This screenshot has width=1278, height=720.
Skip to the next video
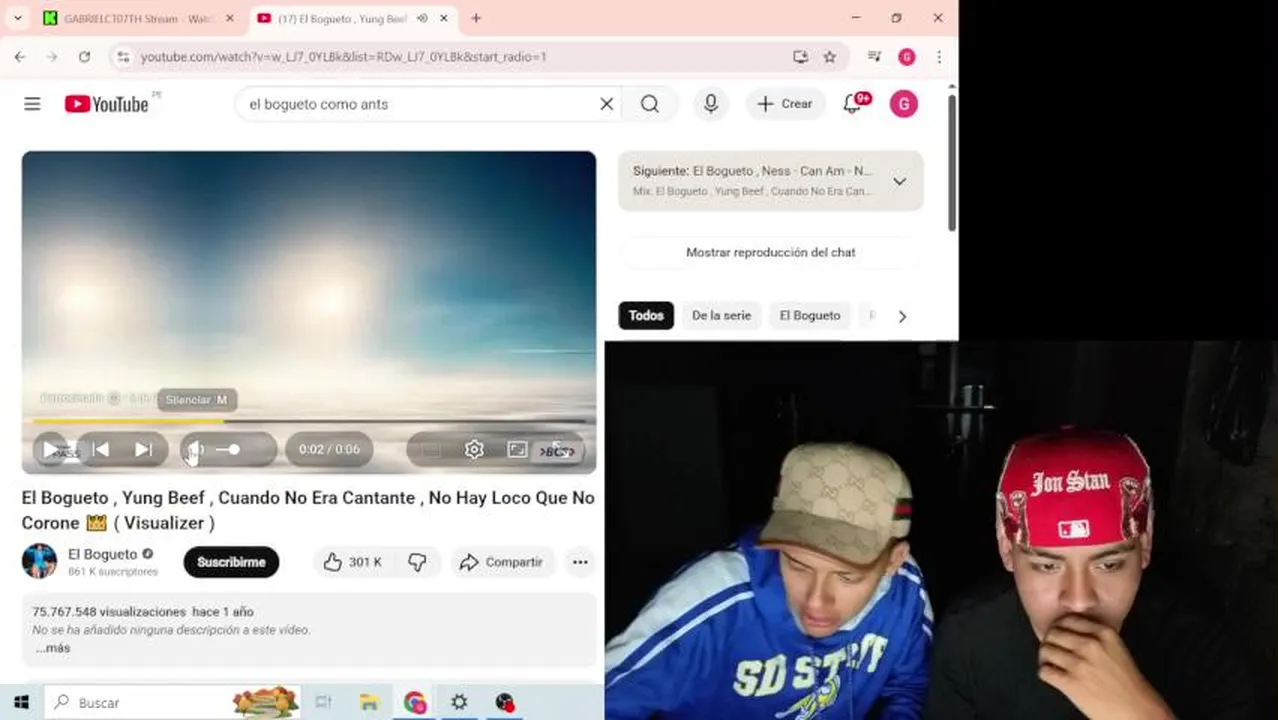[143, 450]
